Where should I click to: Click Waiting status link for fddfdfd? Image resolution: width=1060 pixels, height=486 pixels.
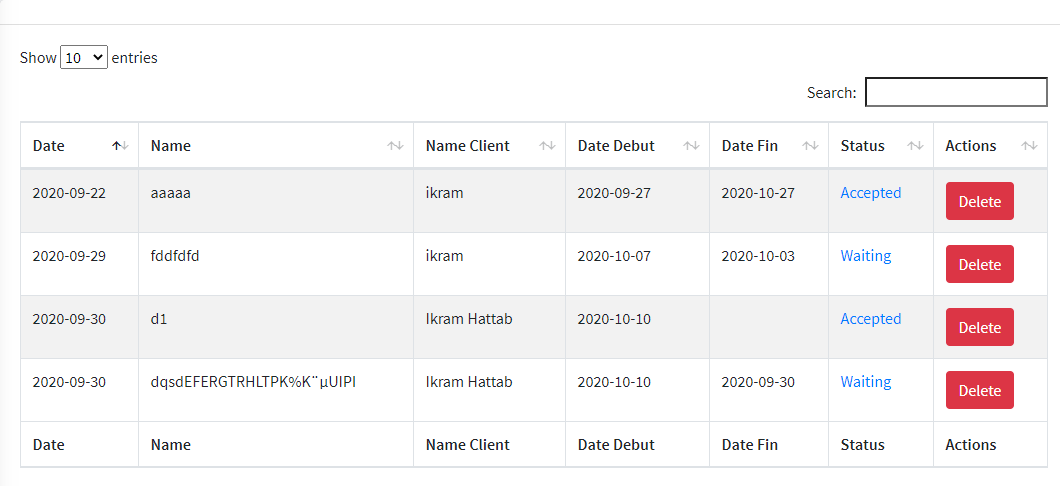[865, 256]
